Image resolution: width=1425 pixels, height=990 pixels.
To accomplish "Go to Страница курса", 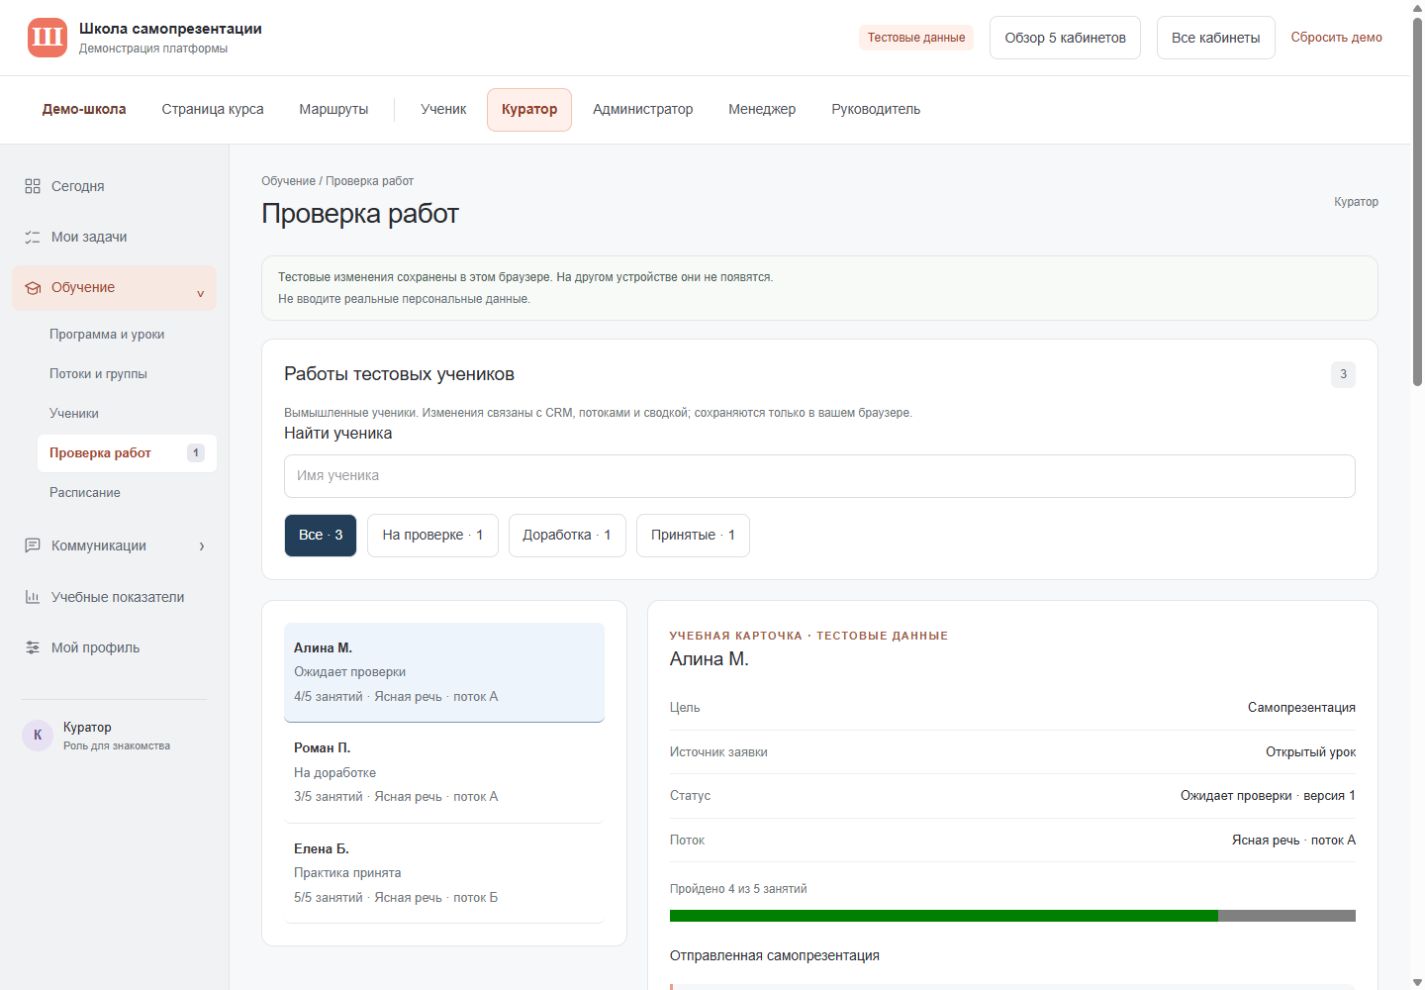I will [x=213, y=109].
